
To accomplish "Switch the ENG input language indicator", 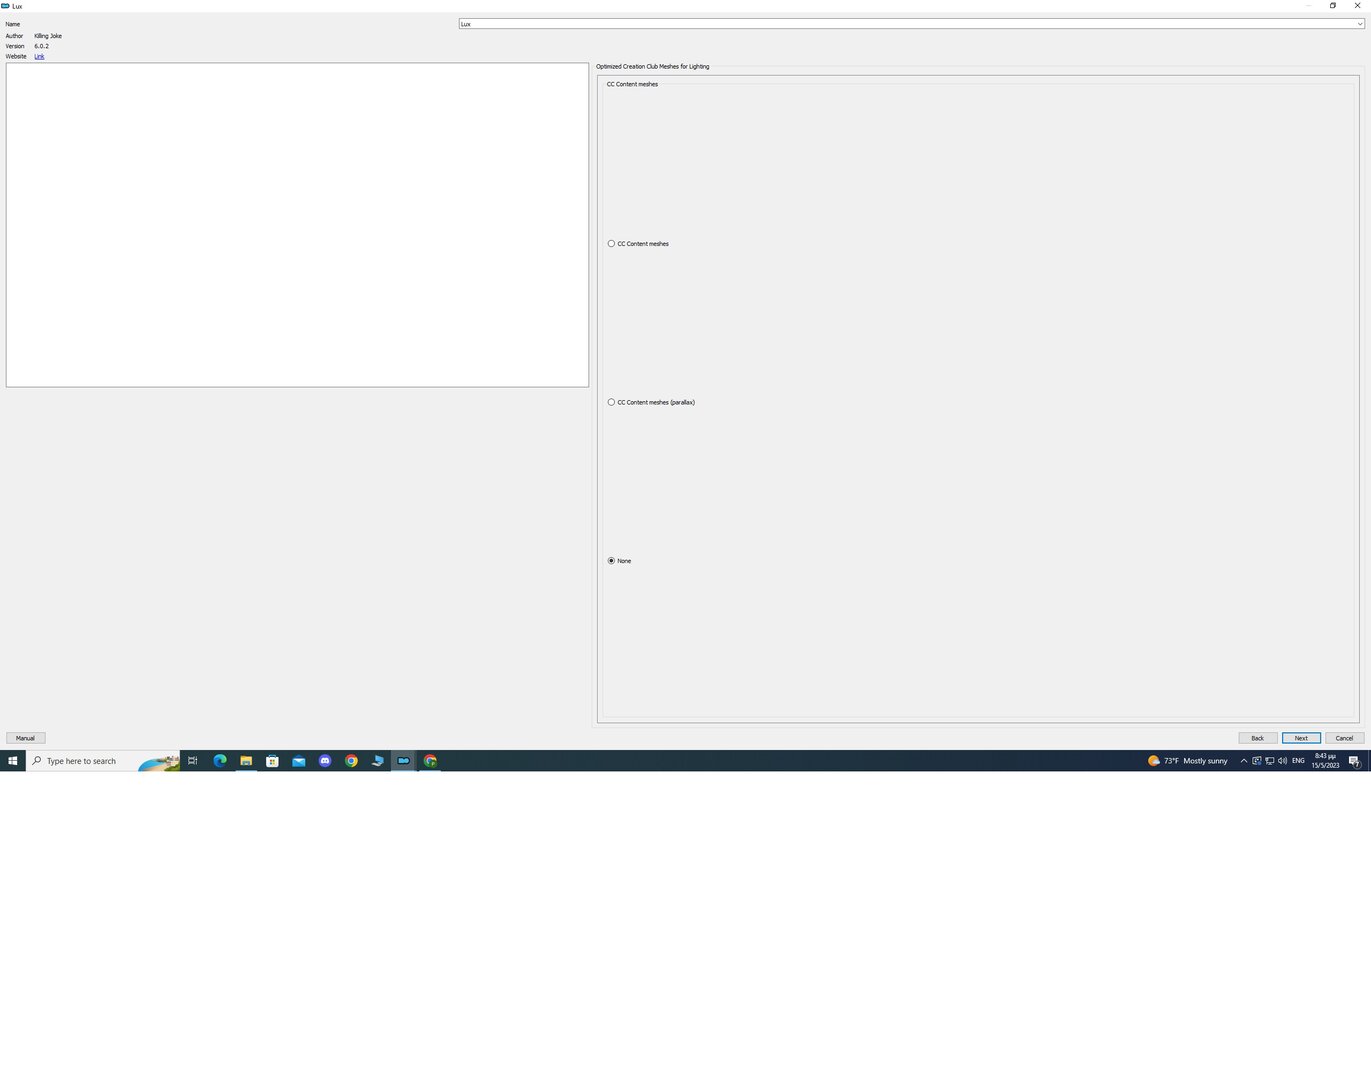I will [1298, 761].
